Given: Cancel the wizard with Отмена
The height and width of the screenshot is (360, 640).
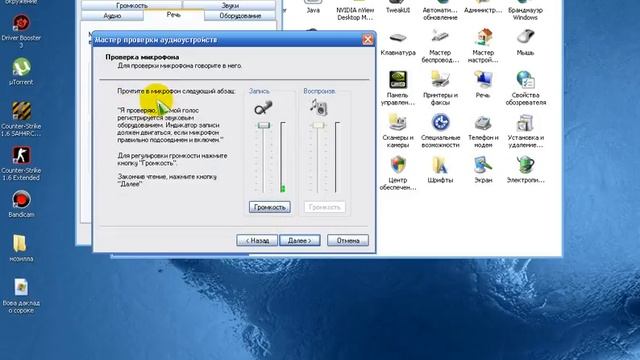Looking at the screenshot, I should (348, 240).
